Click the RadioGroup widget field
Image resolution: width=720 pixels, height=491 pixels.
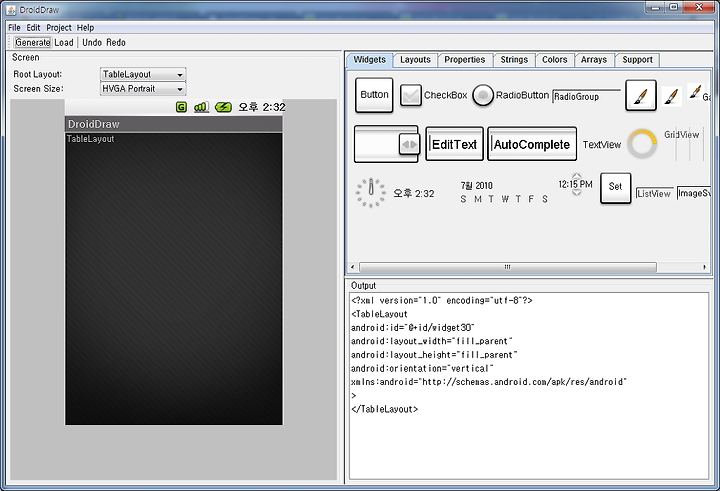click(x=586, y=96)
